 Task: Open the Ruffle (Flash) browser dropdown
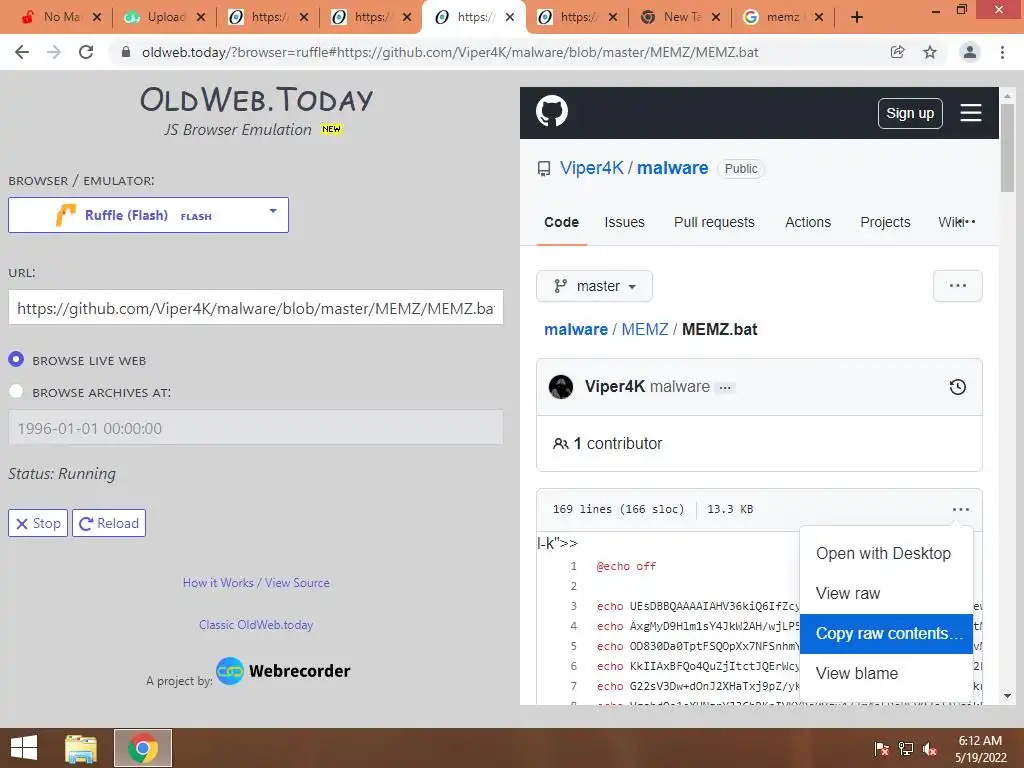[148, 215]
